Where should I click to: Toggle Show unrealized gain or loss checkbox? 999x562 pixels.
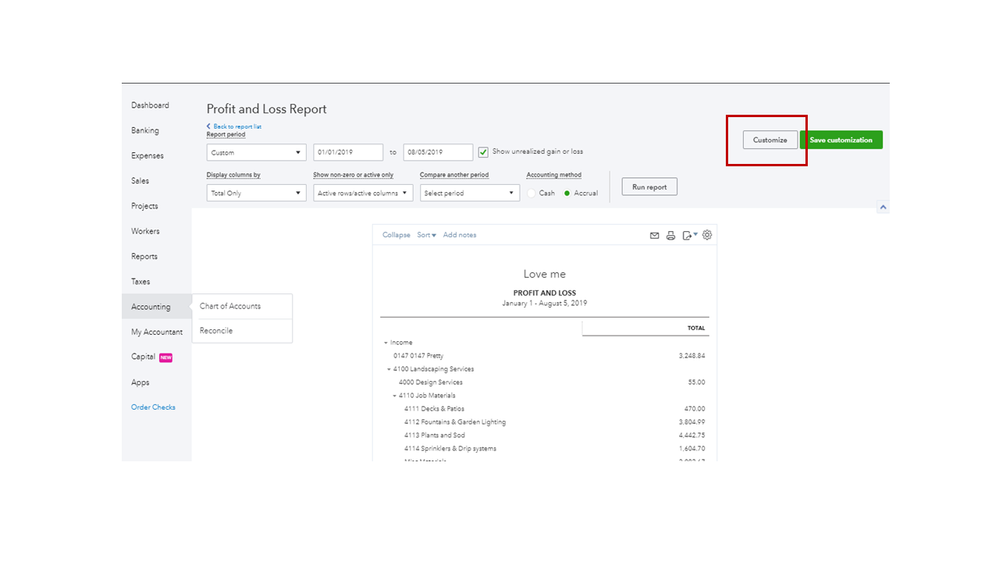click(x=484, y=152)
